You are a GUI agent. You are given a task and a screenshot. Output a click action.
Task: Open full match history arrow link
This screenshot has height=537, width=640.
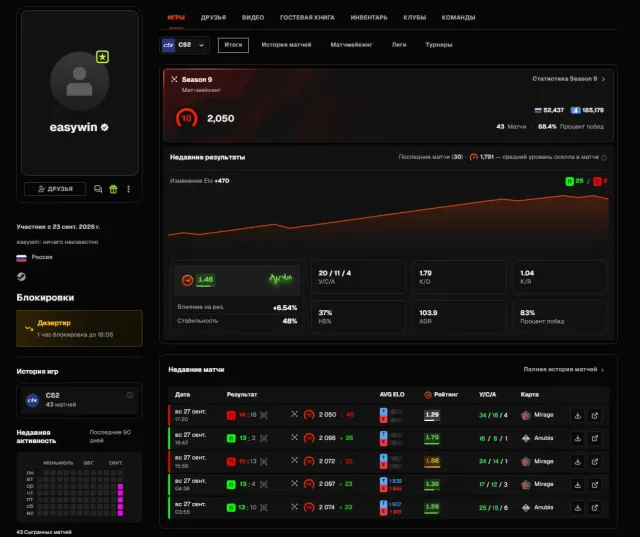564,369
